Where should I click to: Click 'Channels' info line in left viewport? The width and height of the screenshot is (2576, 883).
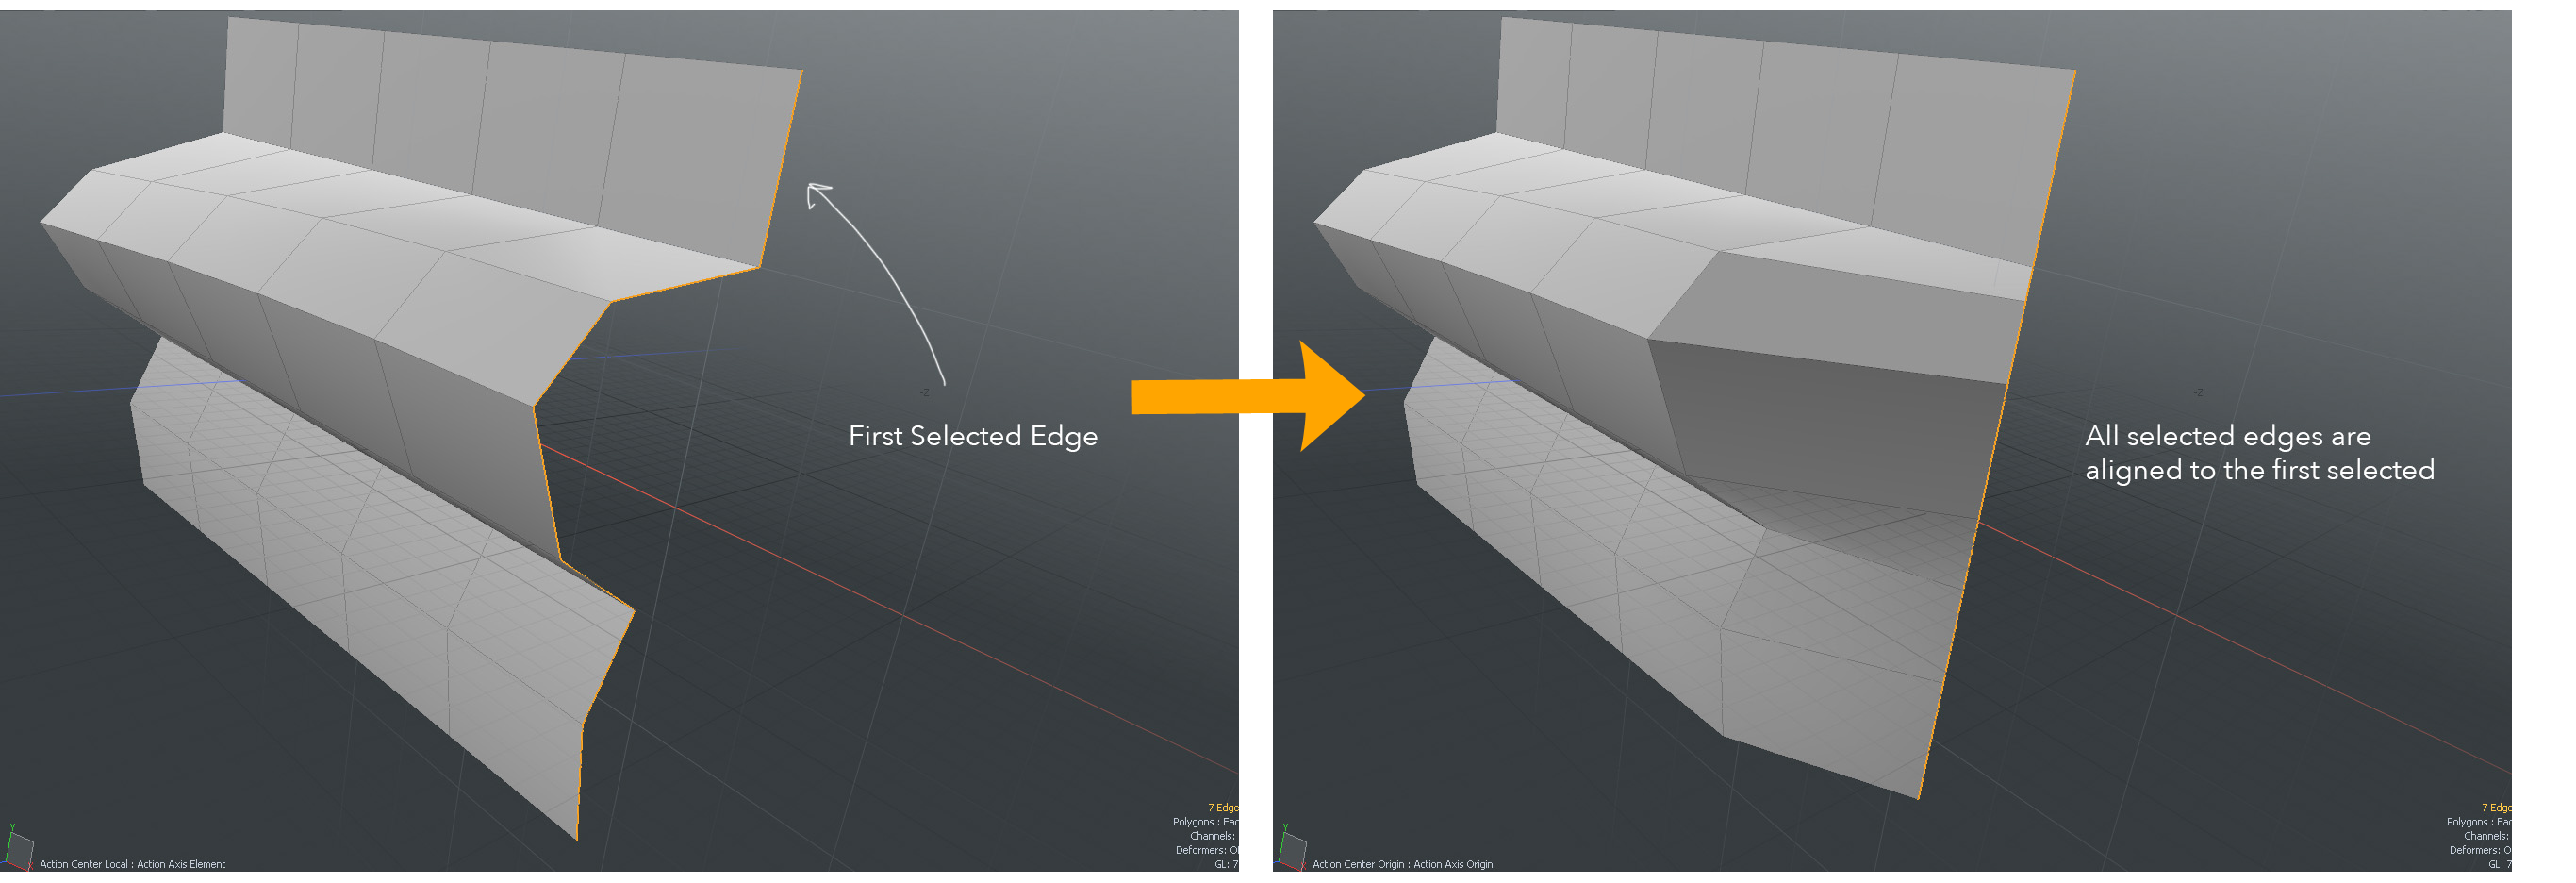(1212, 836)
